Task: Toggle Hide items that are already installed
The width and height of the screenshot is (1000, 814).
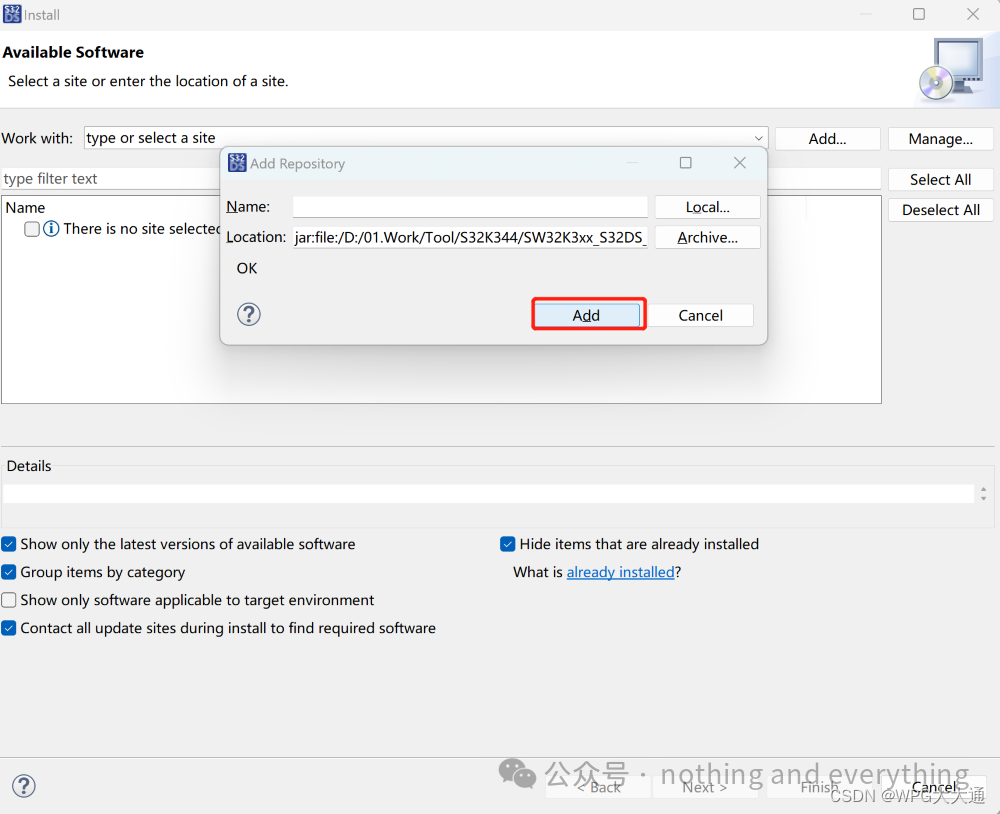Action: pos(508,544)
